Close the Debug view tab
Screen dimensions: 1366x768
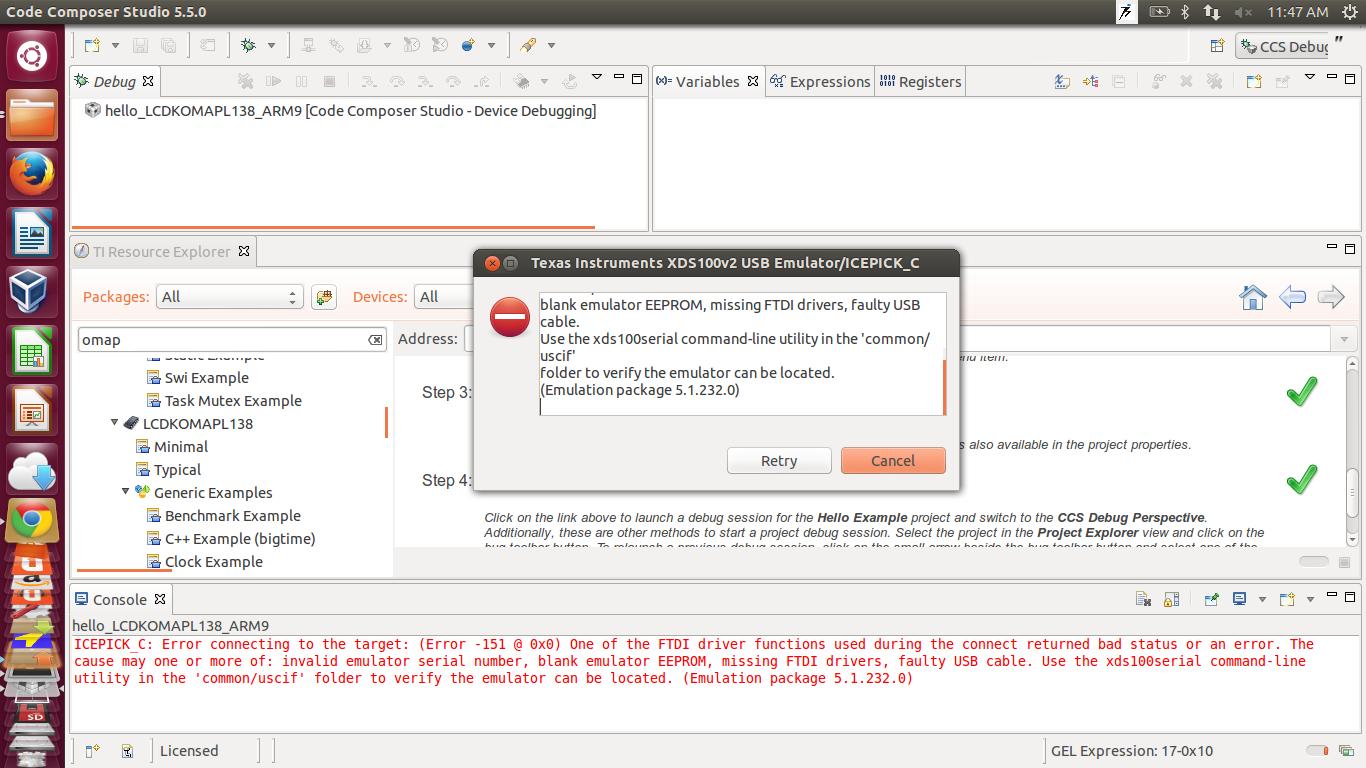pos(148,82)
